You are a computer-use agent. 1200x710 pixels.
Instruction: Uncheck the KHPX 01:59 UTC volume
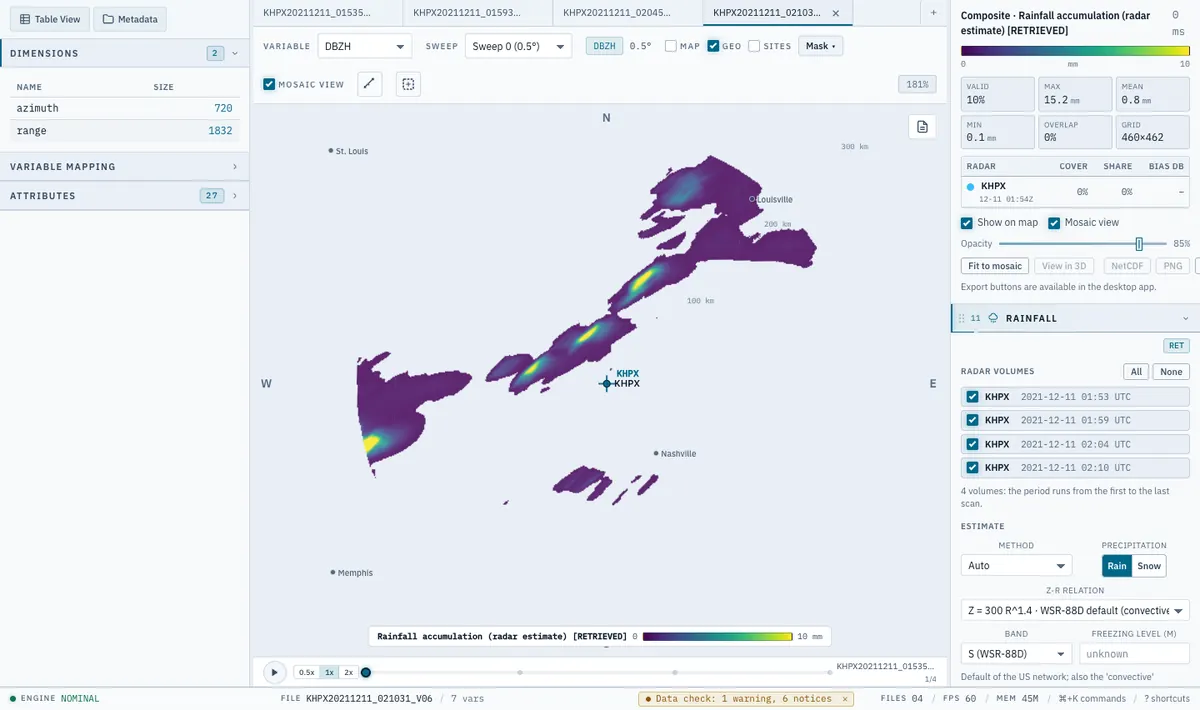tap(972, 420)
